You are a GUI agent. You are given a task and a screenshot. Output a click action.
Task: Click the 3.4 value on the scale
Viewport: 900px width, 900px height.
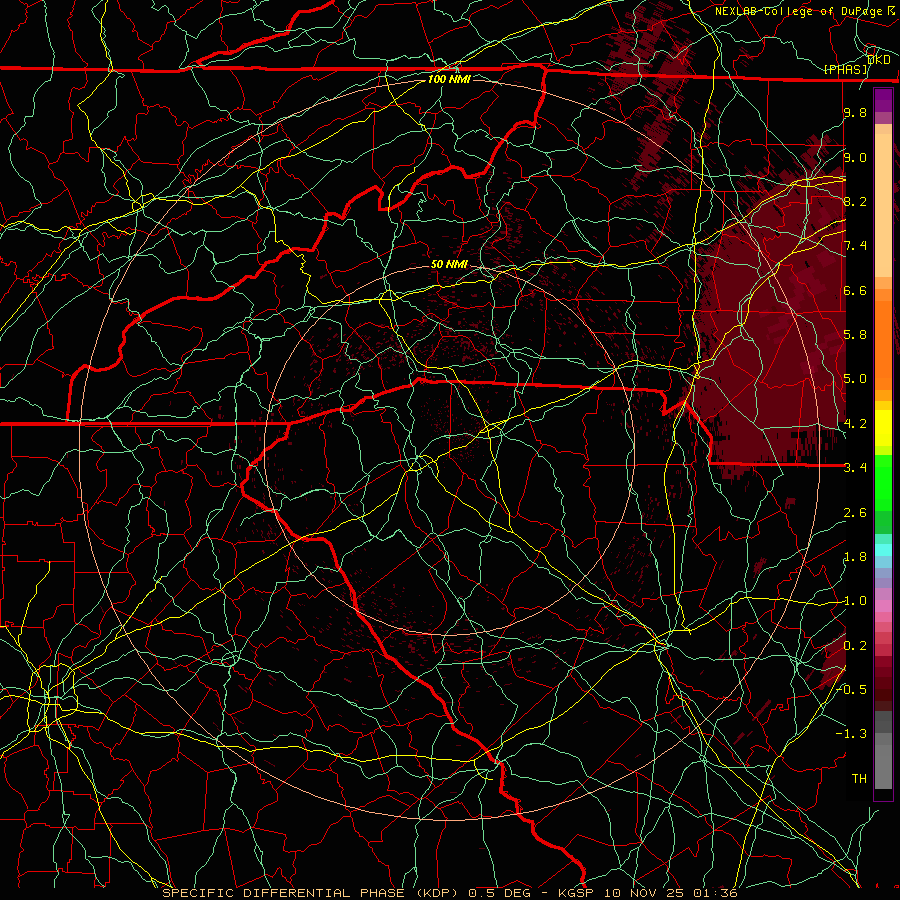click(855, 467)
